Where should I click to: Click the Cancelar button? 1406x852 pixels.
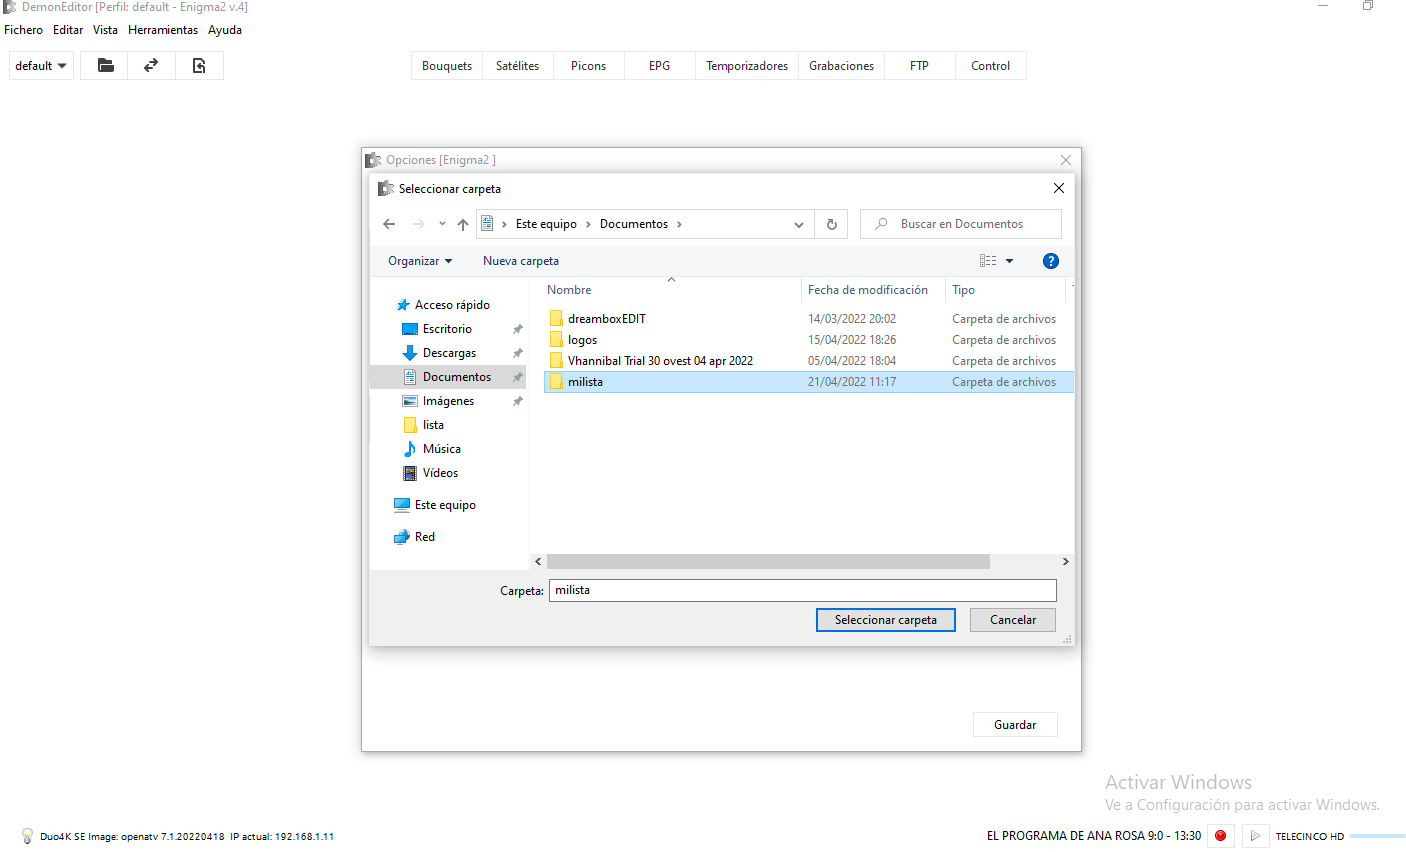tap(1012, 620)
